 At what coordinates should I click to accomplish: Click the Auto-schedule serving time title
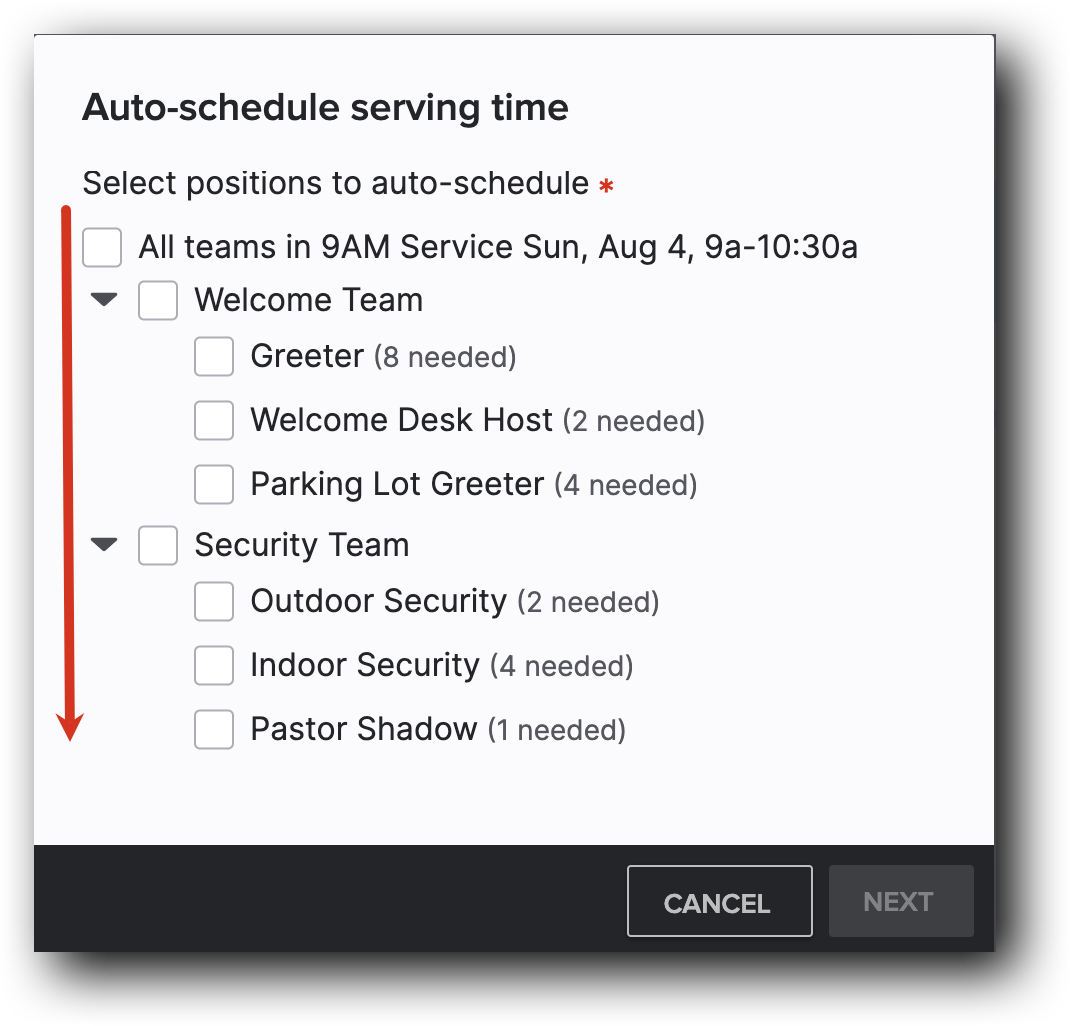pyautogui.click(x=325, y=107)
